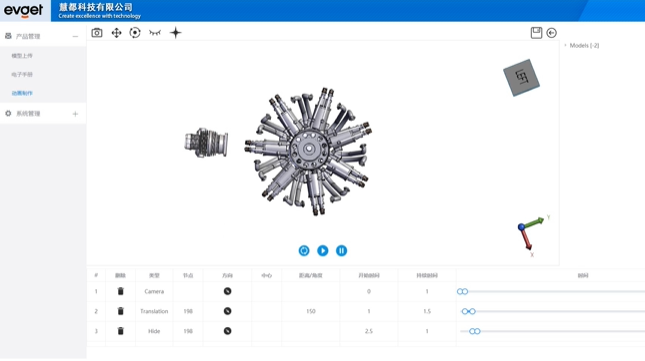Expand the Models [-2] tree node
Screen dimensions: 645x361
point(565,45)
